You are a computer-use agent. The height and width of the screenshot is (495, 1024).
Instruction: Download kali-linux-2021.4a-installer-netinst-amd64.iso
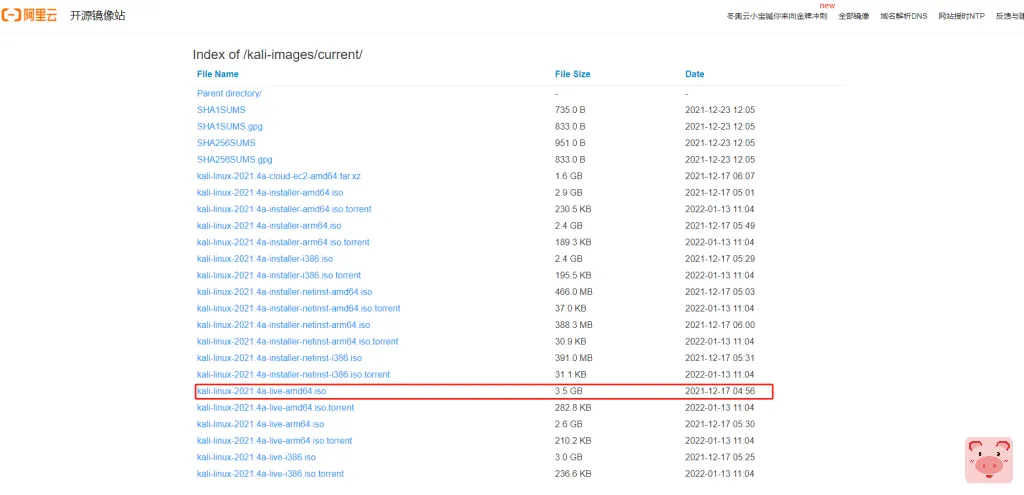pyautogui.click(x=284, y=291)
